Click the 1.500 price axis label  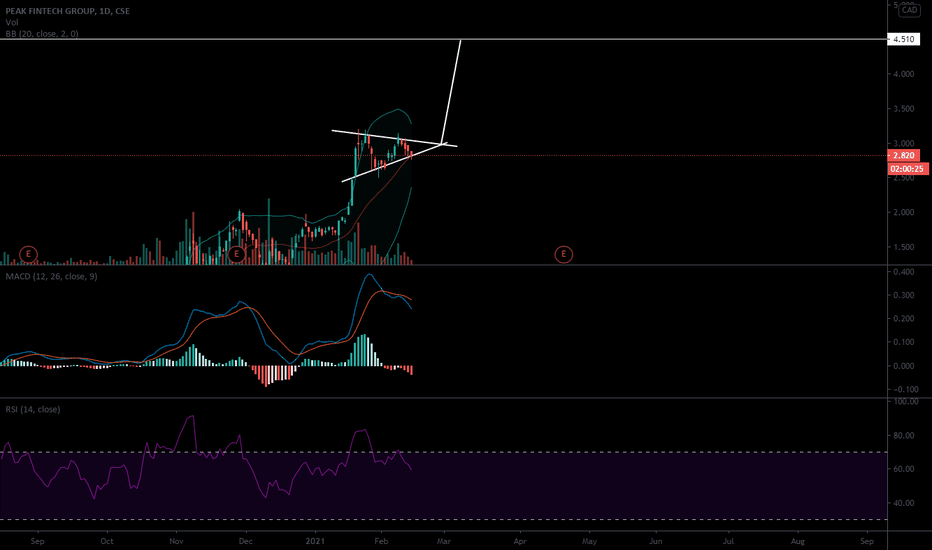click(x=903, y=247)
